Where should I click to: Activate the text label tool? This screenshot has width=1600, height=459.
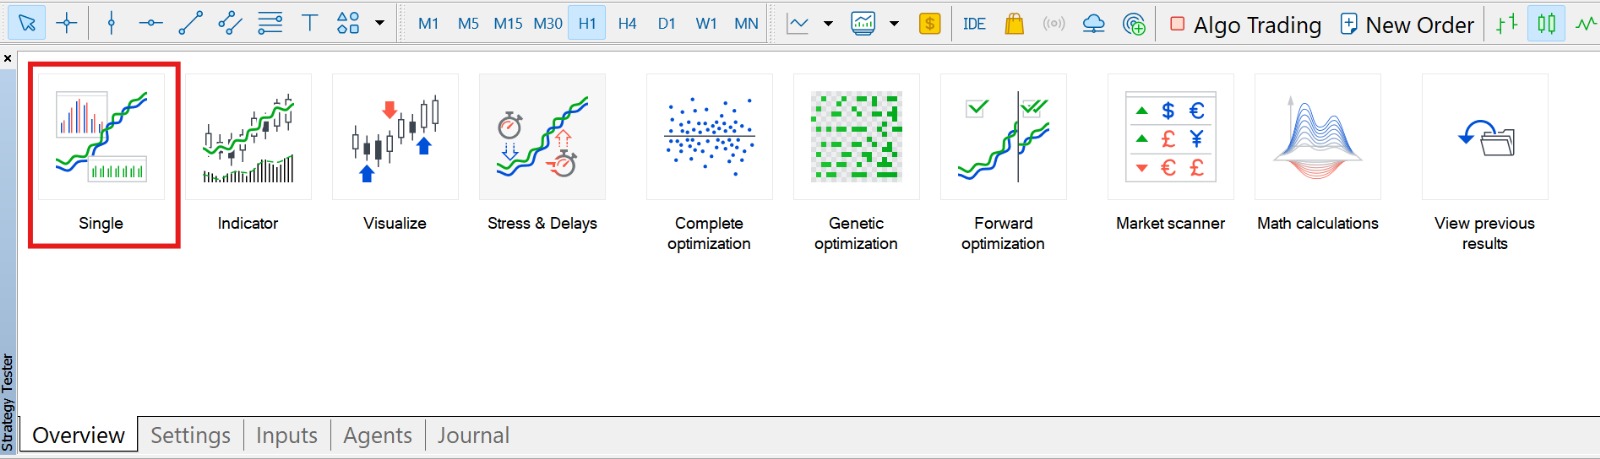pos(310,23)
